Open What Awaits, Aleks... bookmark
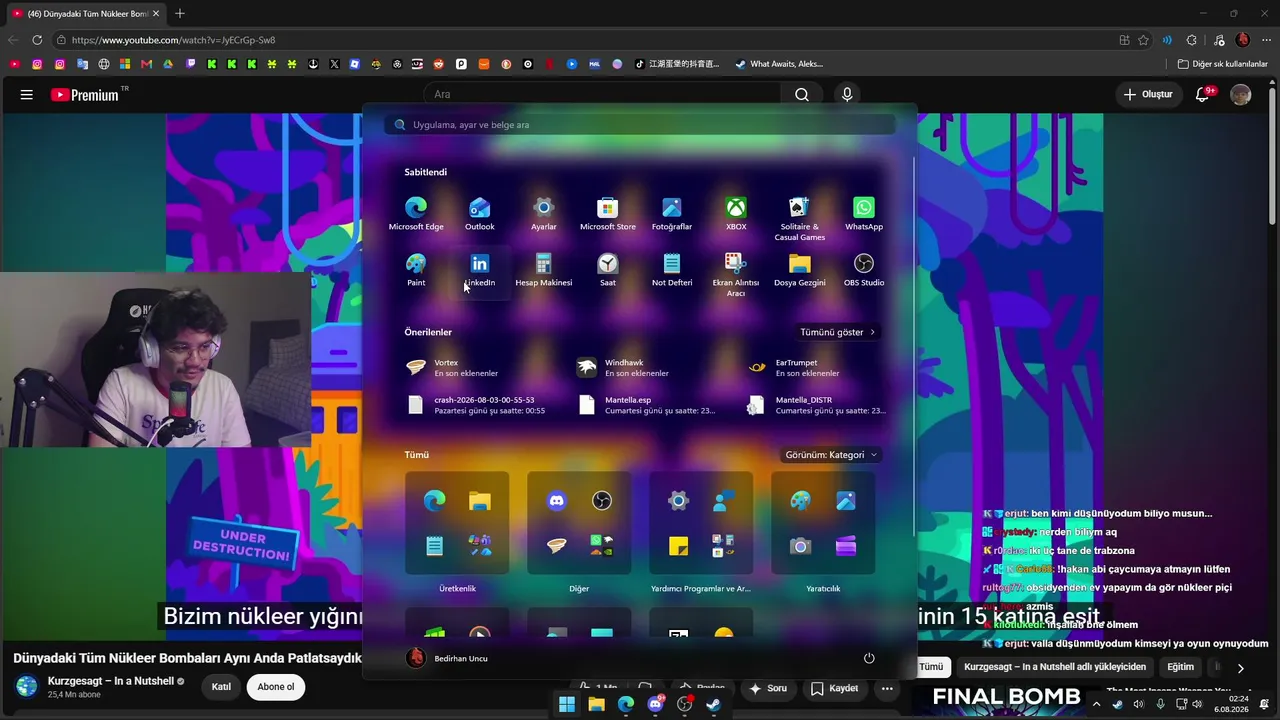This screenshot has height=720, width=1280. (778, 64)
